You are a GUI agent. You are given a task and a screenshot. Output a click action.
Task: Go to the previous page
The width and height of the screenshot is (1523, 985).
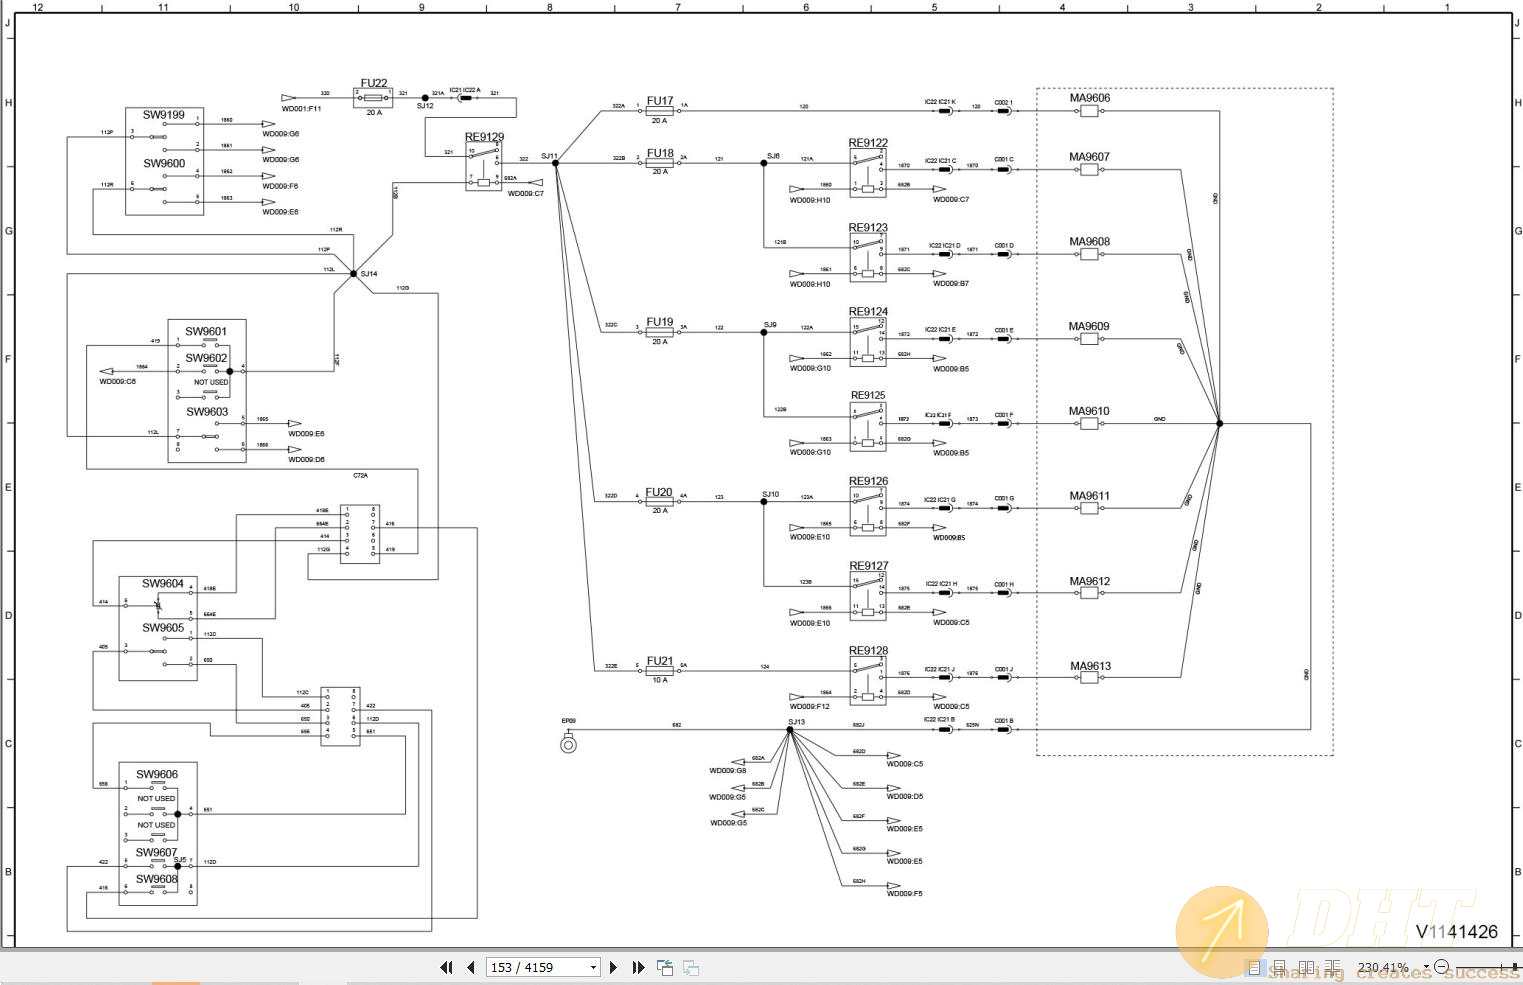click(470, 967)
